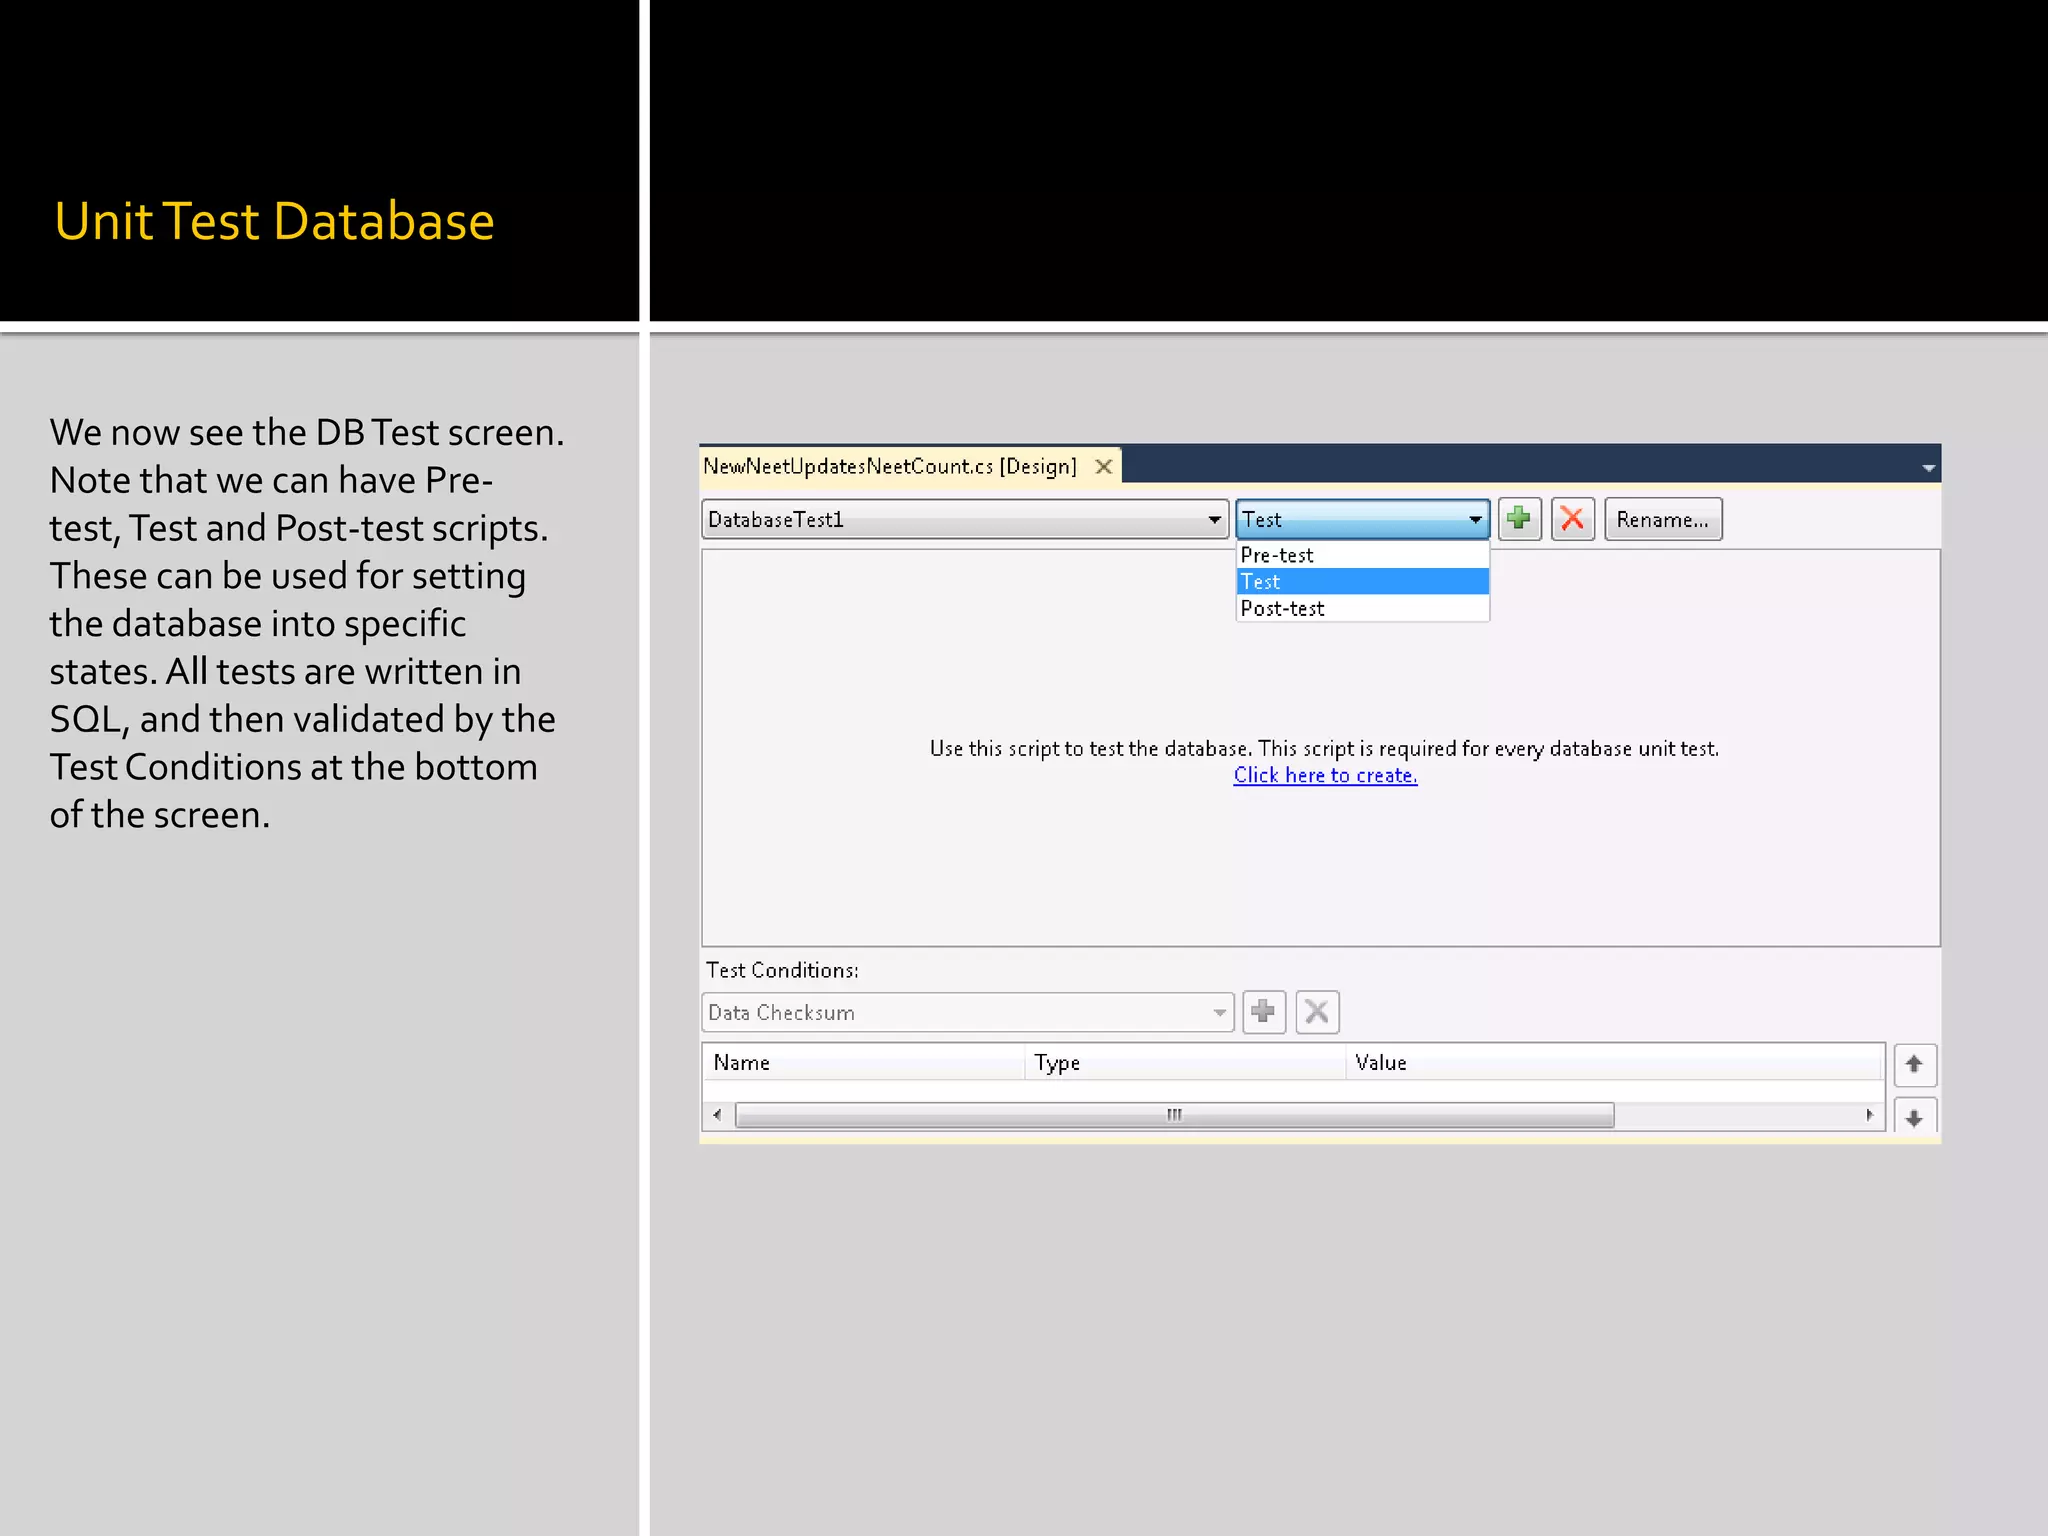The height and width of the screenshot is (1536, 2048).
Task: Click the red X delete test icon
Action: pyautogui.click(x=1572, y=519)
